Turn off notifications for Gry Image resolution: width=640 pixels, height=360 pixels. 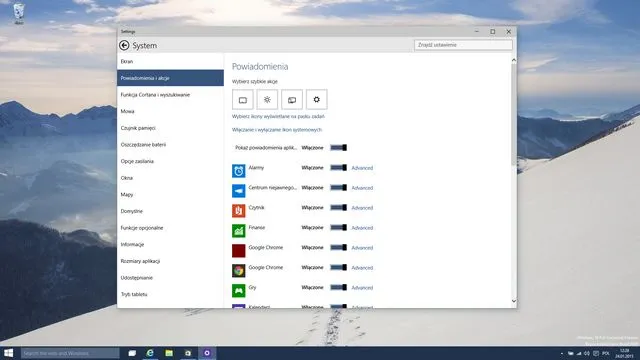coord(338,288)
